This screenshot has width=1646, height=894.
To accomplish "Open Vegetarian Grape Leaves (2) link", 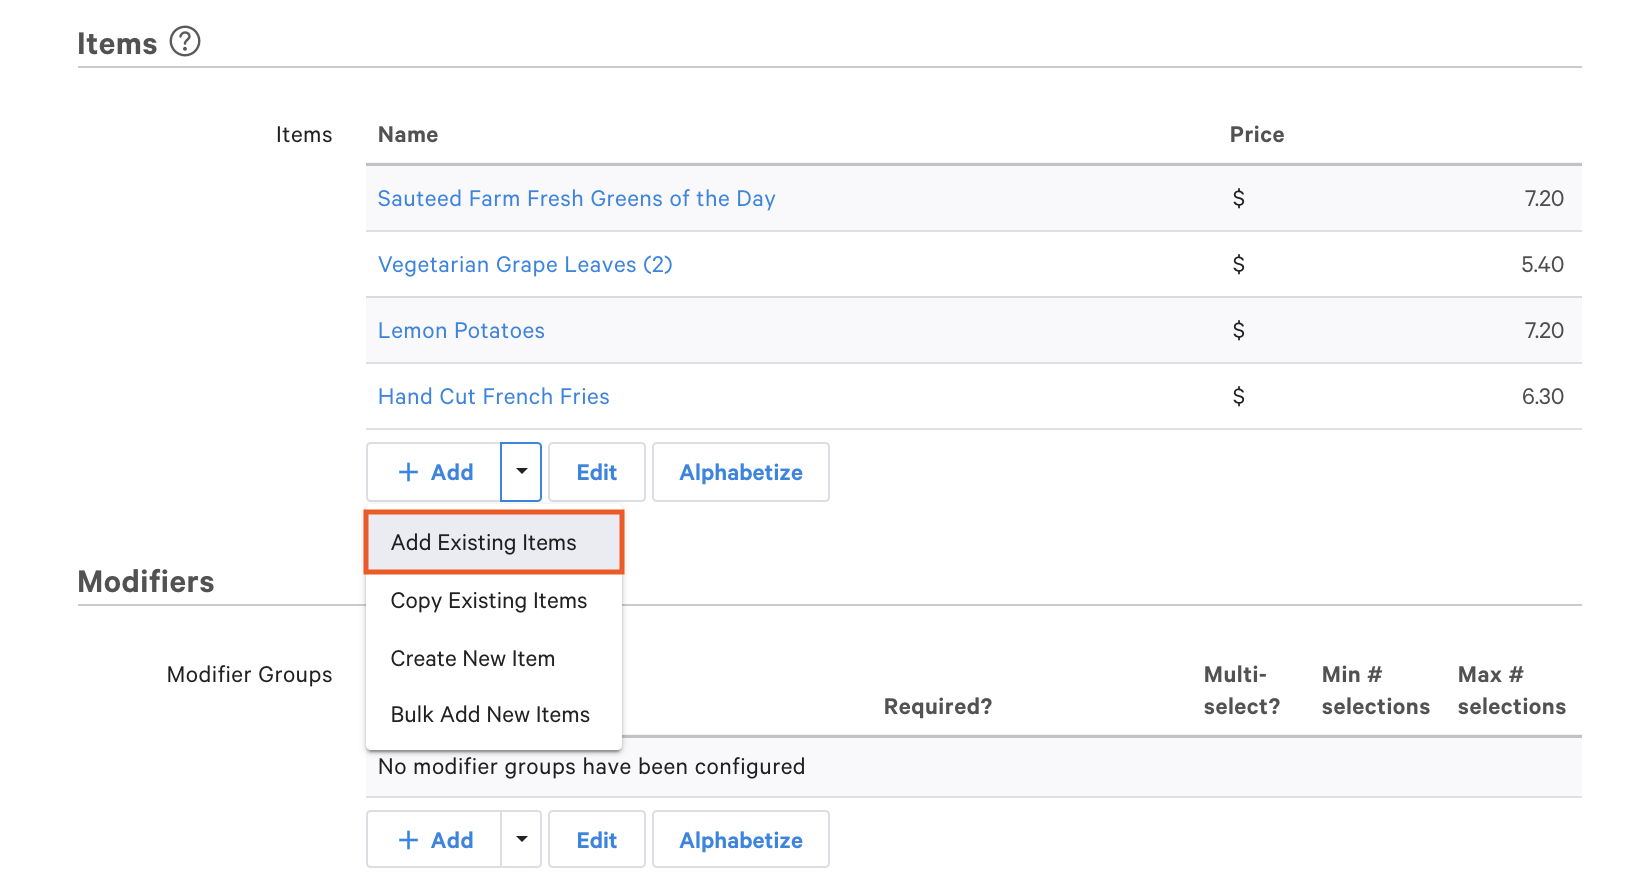I will click(x=525, y=265).
